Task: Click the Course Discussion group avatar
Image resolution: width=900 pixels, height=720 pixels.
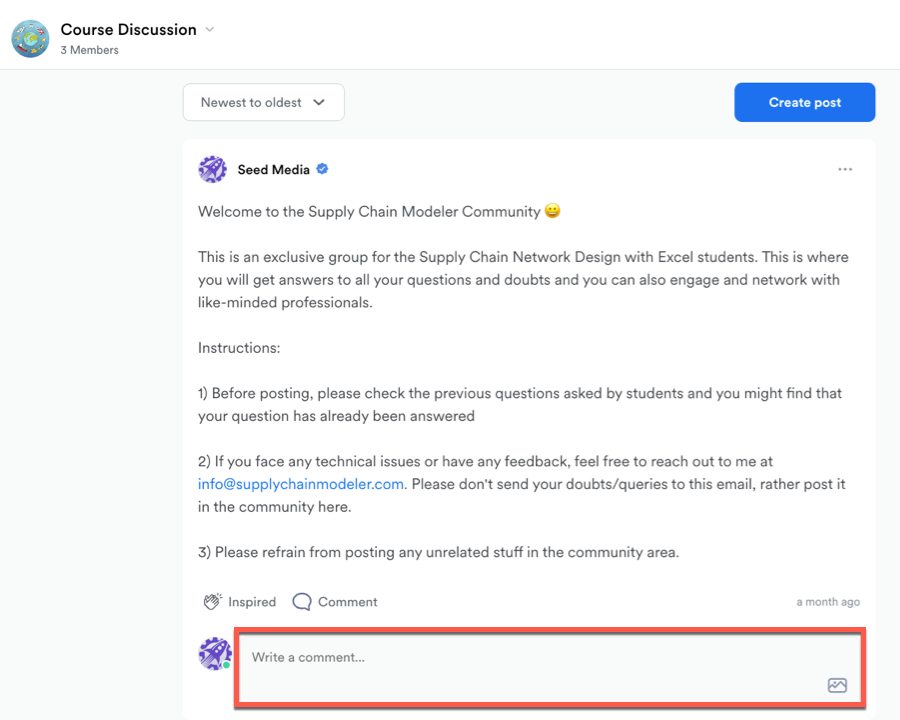Action: coord(30,38)
